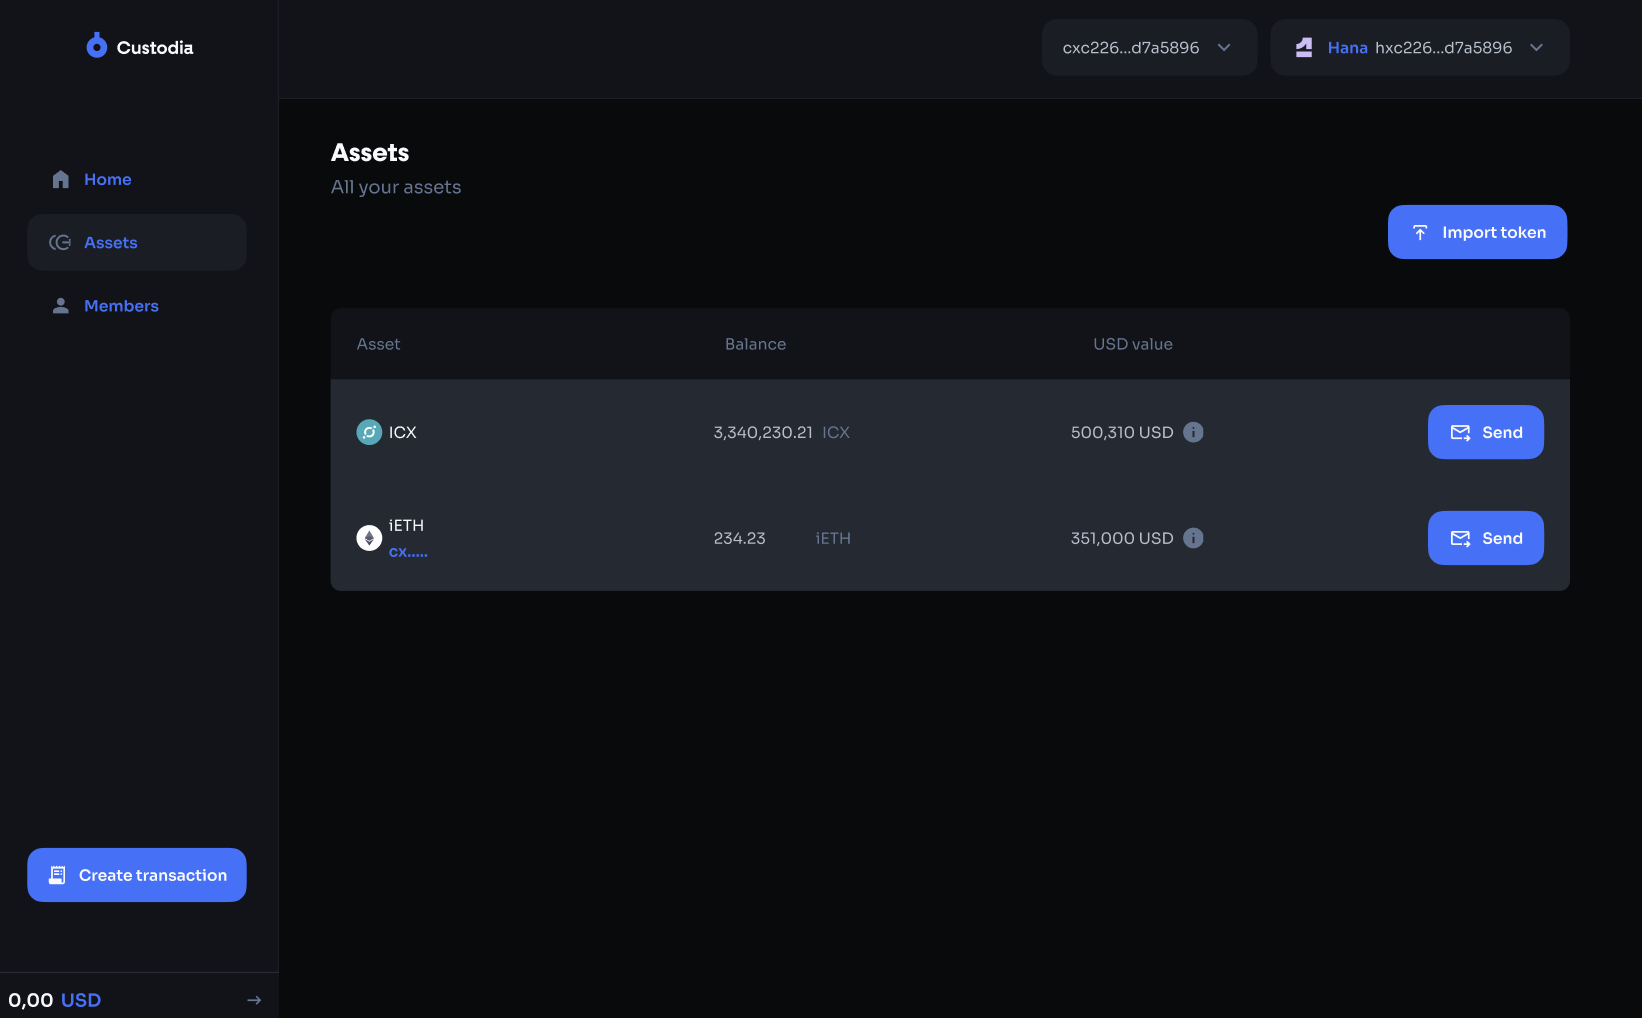The image size is (1642, 1018).
Task: Click the Members person icon
Action: pyautogui.click(x=61, y=306)
